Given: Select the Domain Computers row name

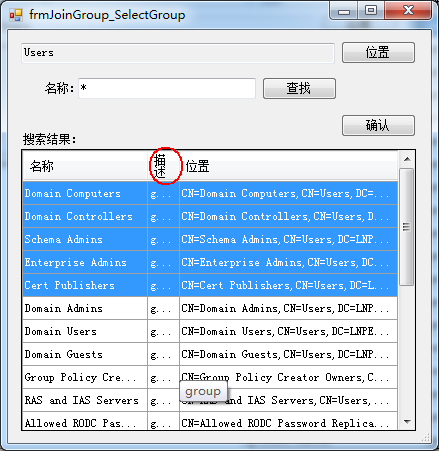Looking at the screenshot, I should pos(85,193).
